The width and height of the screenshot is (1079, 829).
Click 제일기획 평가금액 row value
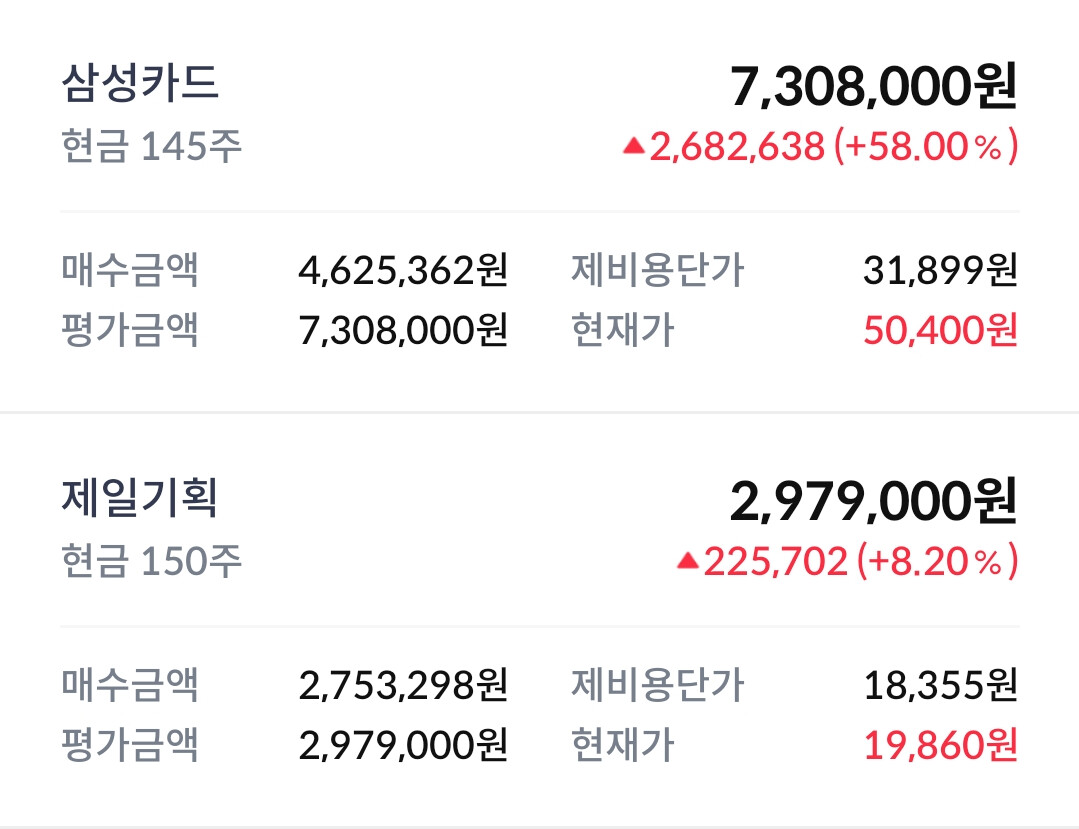coord(403,745)
